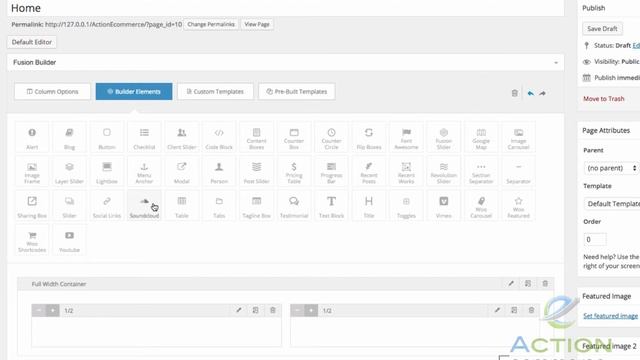Add the Recent Works element
This screenshot has width=640, height=360.
click(x=407, y=172)
